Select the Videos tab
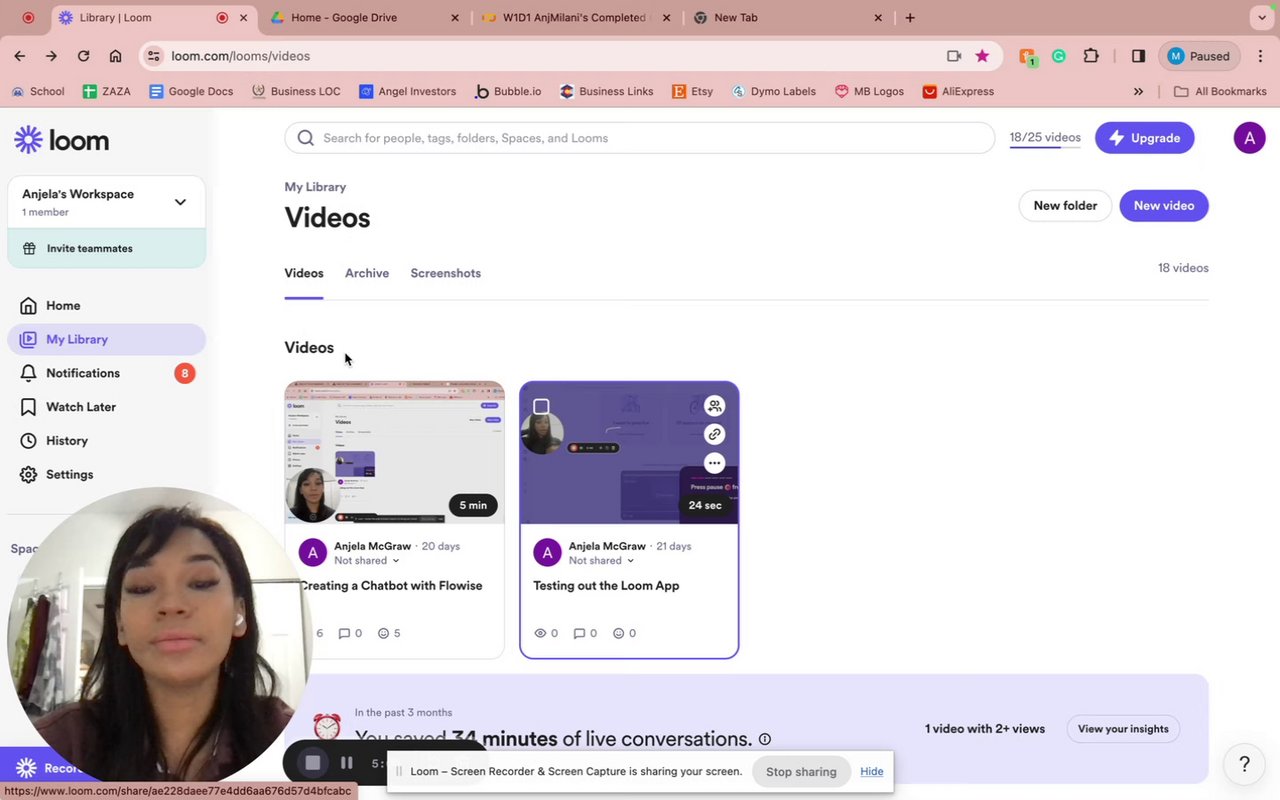Viewport: 1280px width, 800px height. 304,273
